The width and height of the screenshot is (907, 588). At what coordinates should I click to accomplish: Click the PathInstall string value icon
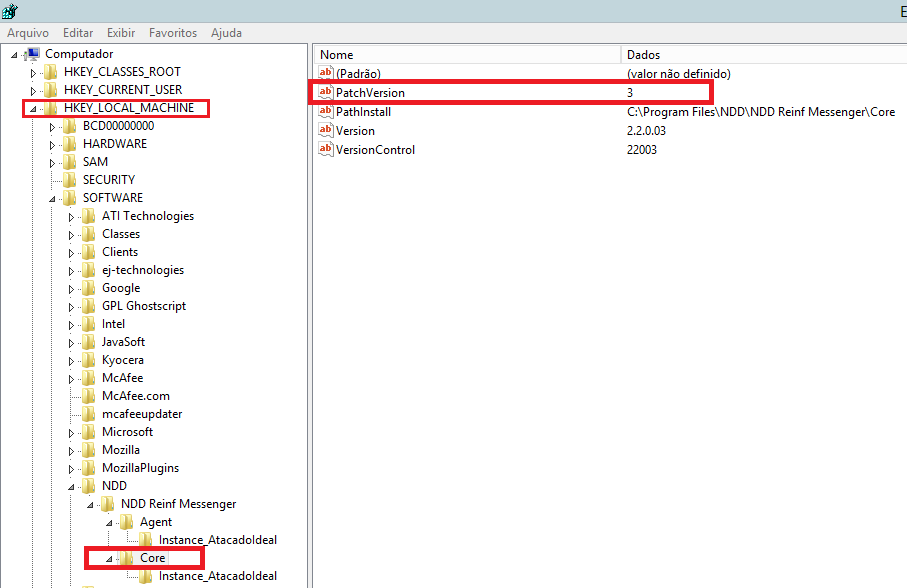pos(326,111)
